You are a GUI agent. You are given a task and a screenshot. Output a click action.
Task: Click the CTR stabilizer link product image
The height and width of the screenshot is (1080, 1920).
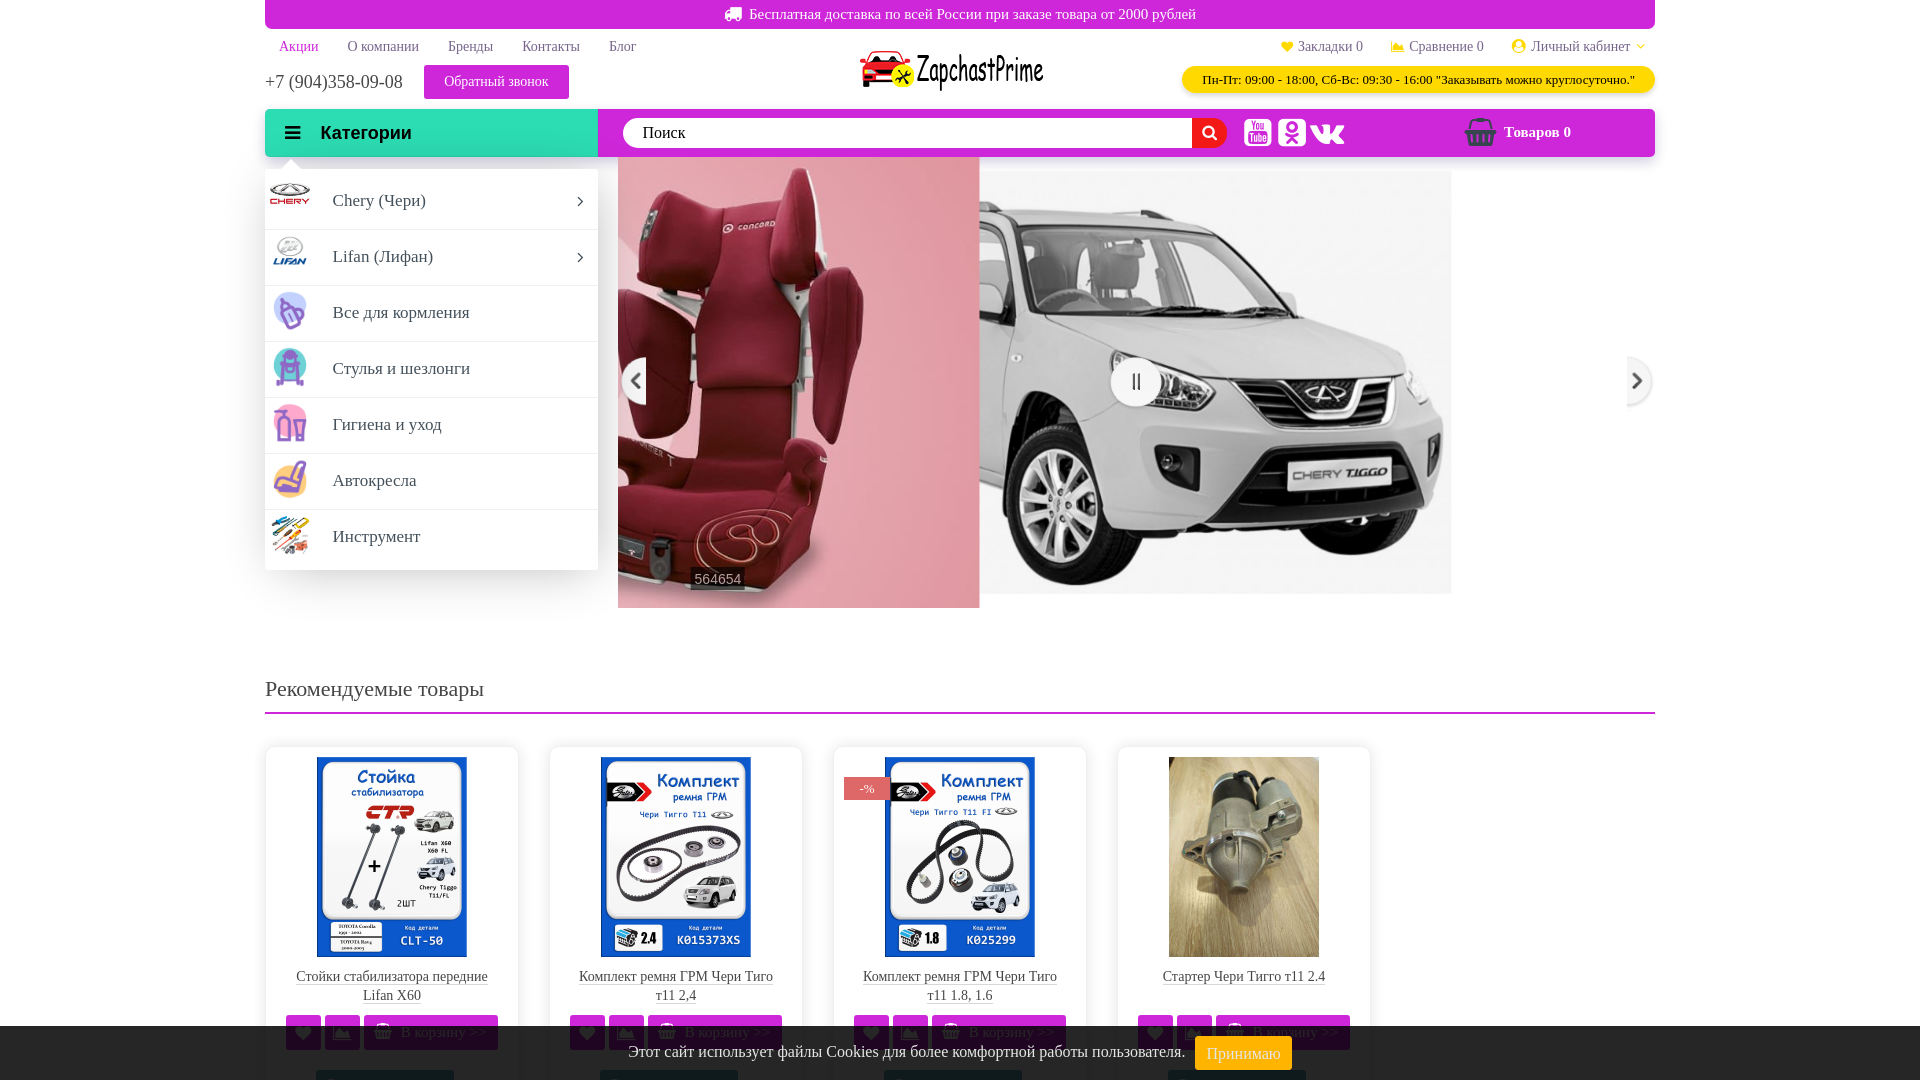pos(392,857)
